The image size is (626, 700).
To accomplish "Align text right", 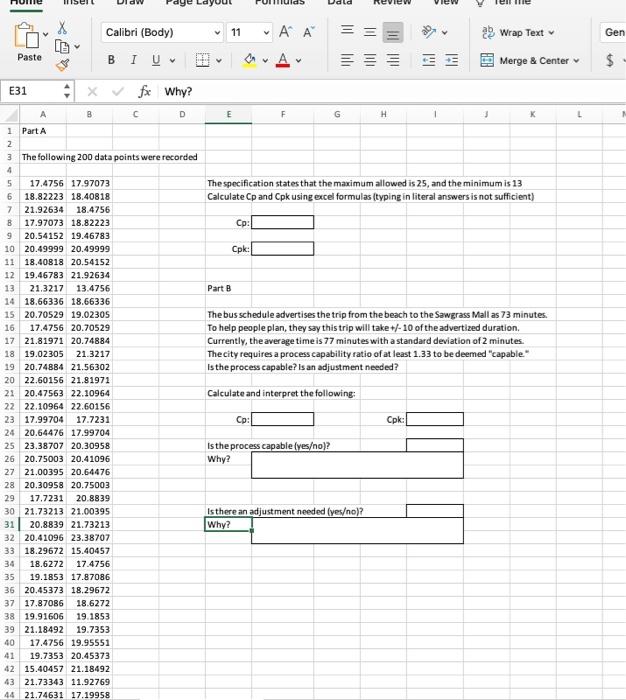I will (x=393, y=60).
